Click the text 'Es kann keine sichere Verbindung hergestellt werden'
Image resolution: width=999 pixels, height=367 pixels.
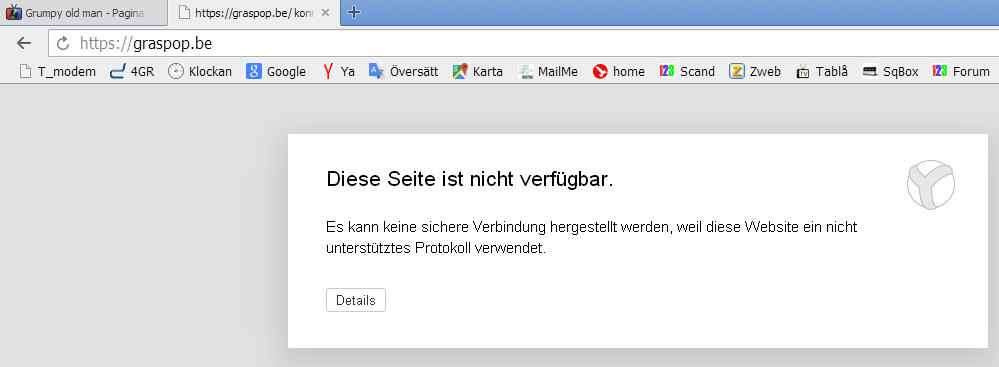coord(498,227)
